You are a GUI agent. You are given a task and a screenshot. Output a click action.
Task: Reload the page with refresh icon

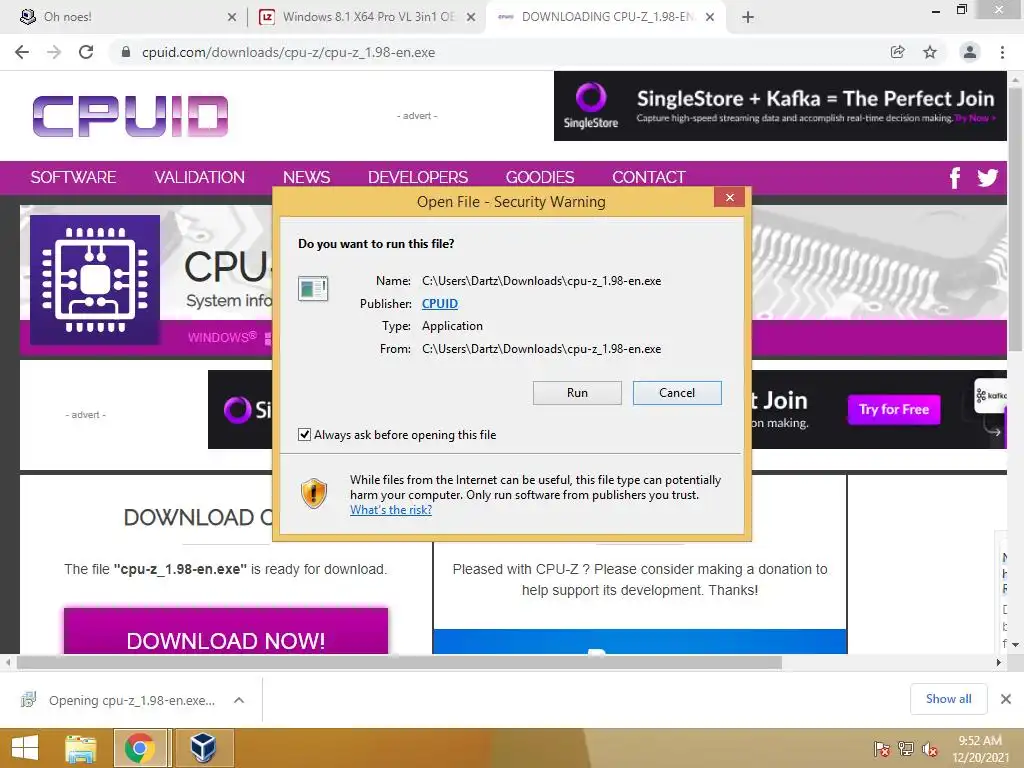(x=86, y=52)
